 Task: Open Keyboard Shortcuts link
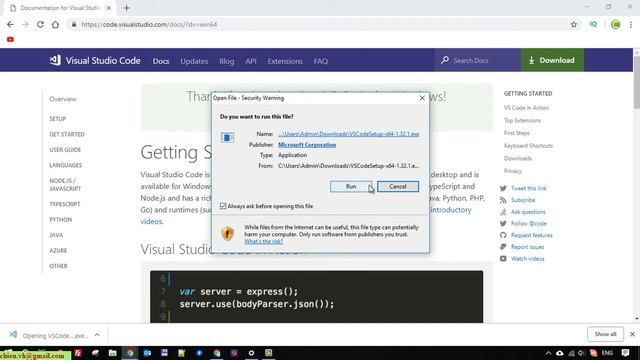tap(528, 146)
